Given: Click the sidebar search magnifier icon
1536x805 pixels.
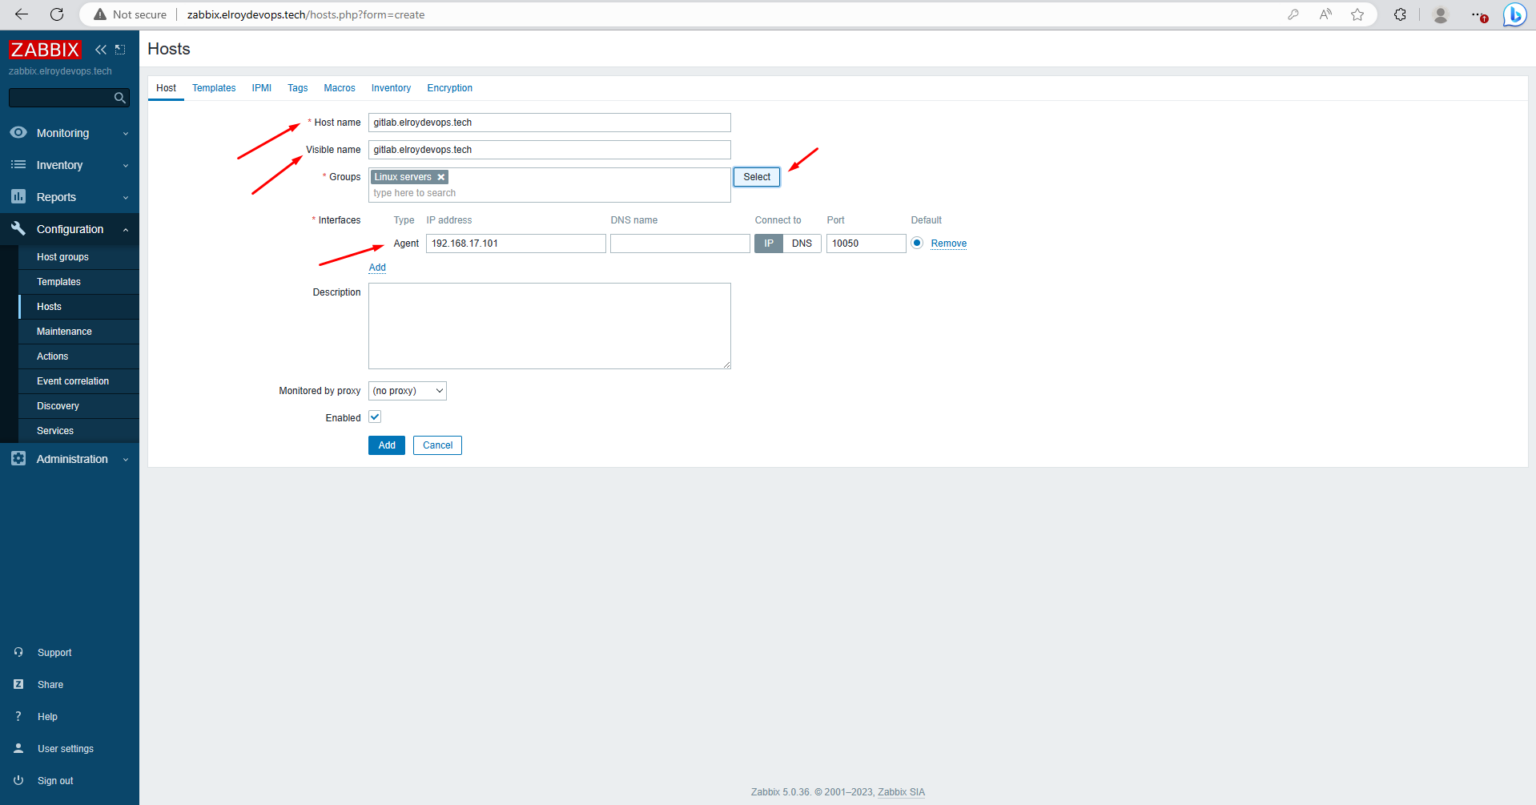Looking at the screenshot, I should click(119, 97).
